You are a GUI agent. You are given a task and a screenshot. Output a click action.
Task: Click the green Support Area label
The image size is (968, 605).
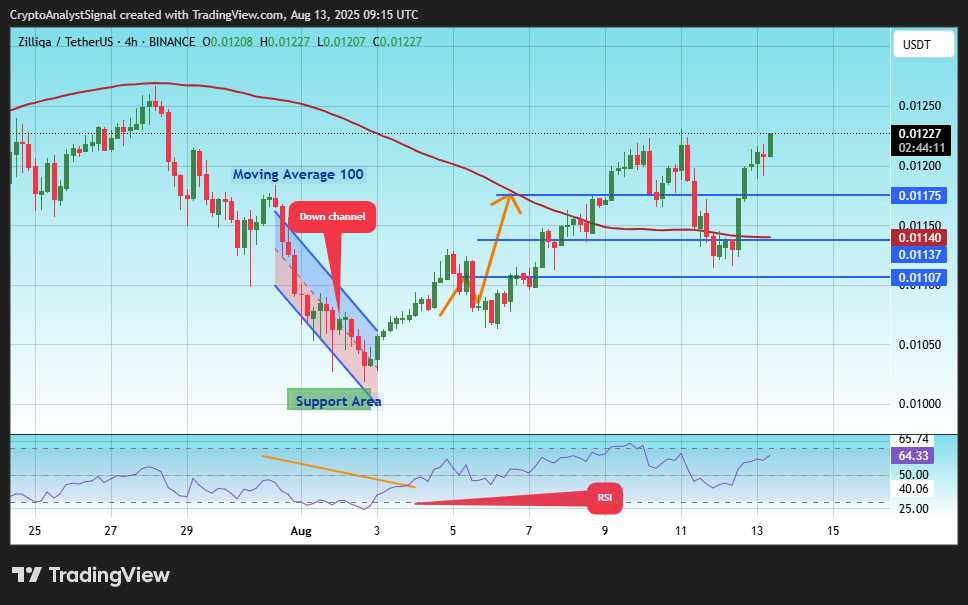click(x=335, y=401)
